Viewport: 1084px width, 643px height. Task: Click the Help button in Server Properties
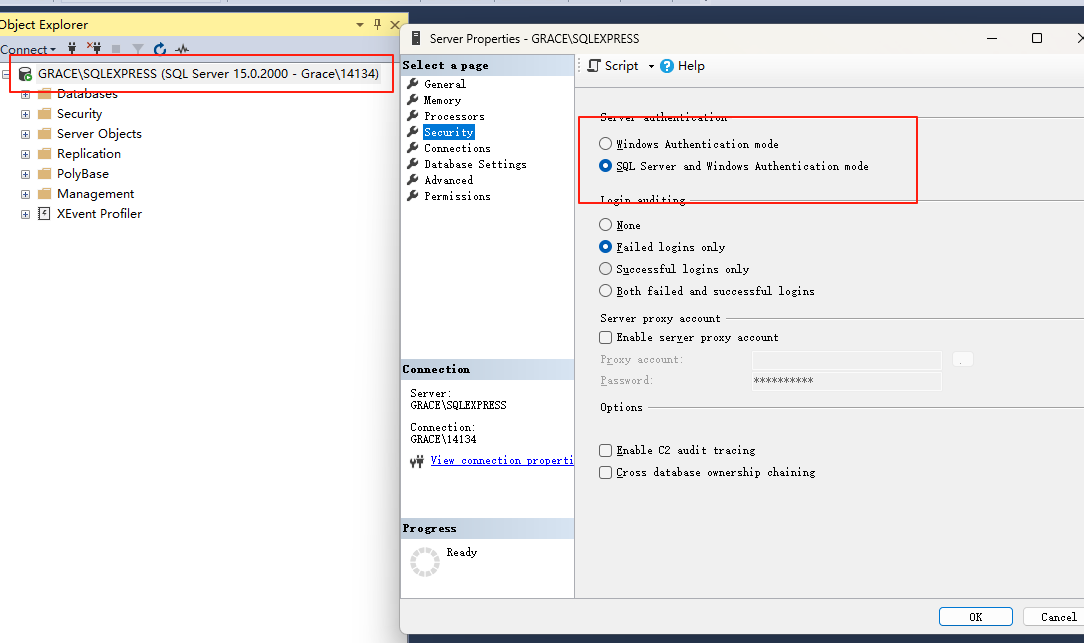(682, 66)
